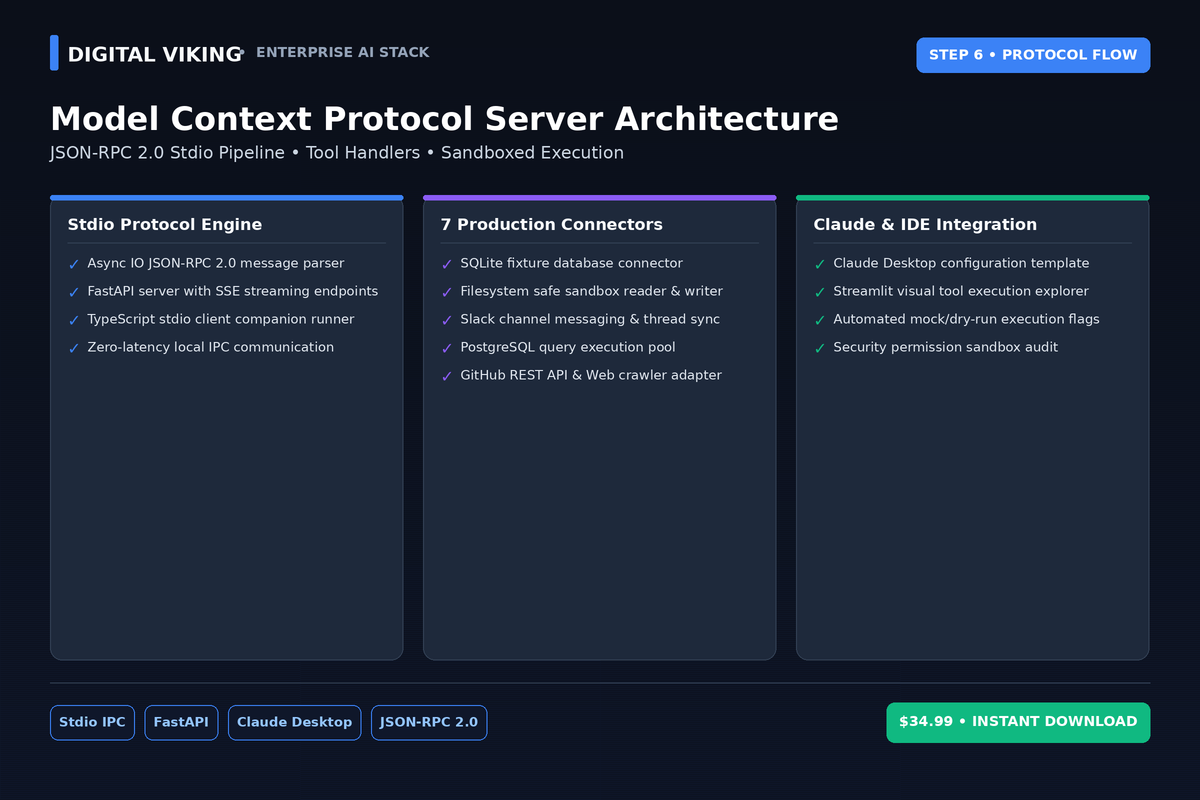
Task: Click the Claude & IDE Integration heading
Action: click(x=925, y=225)
